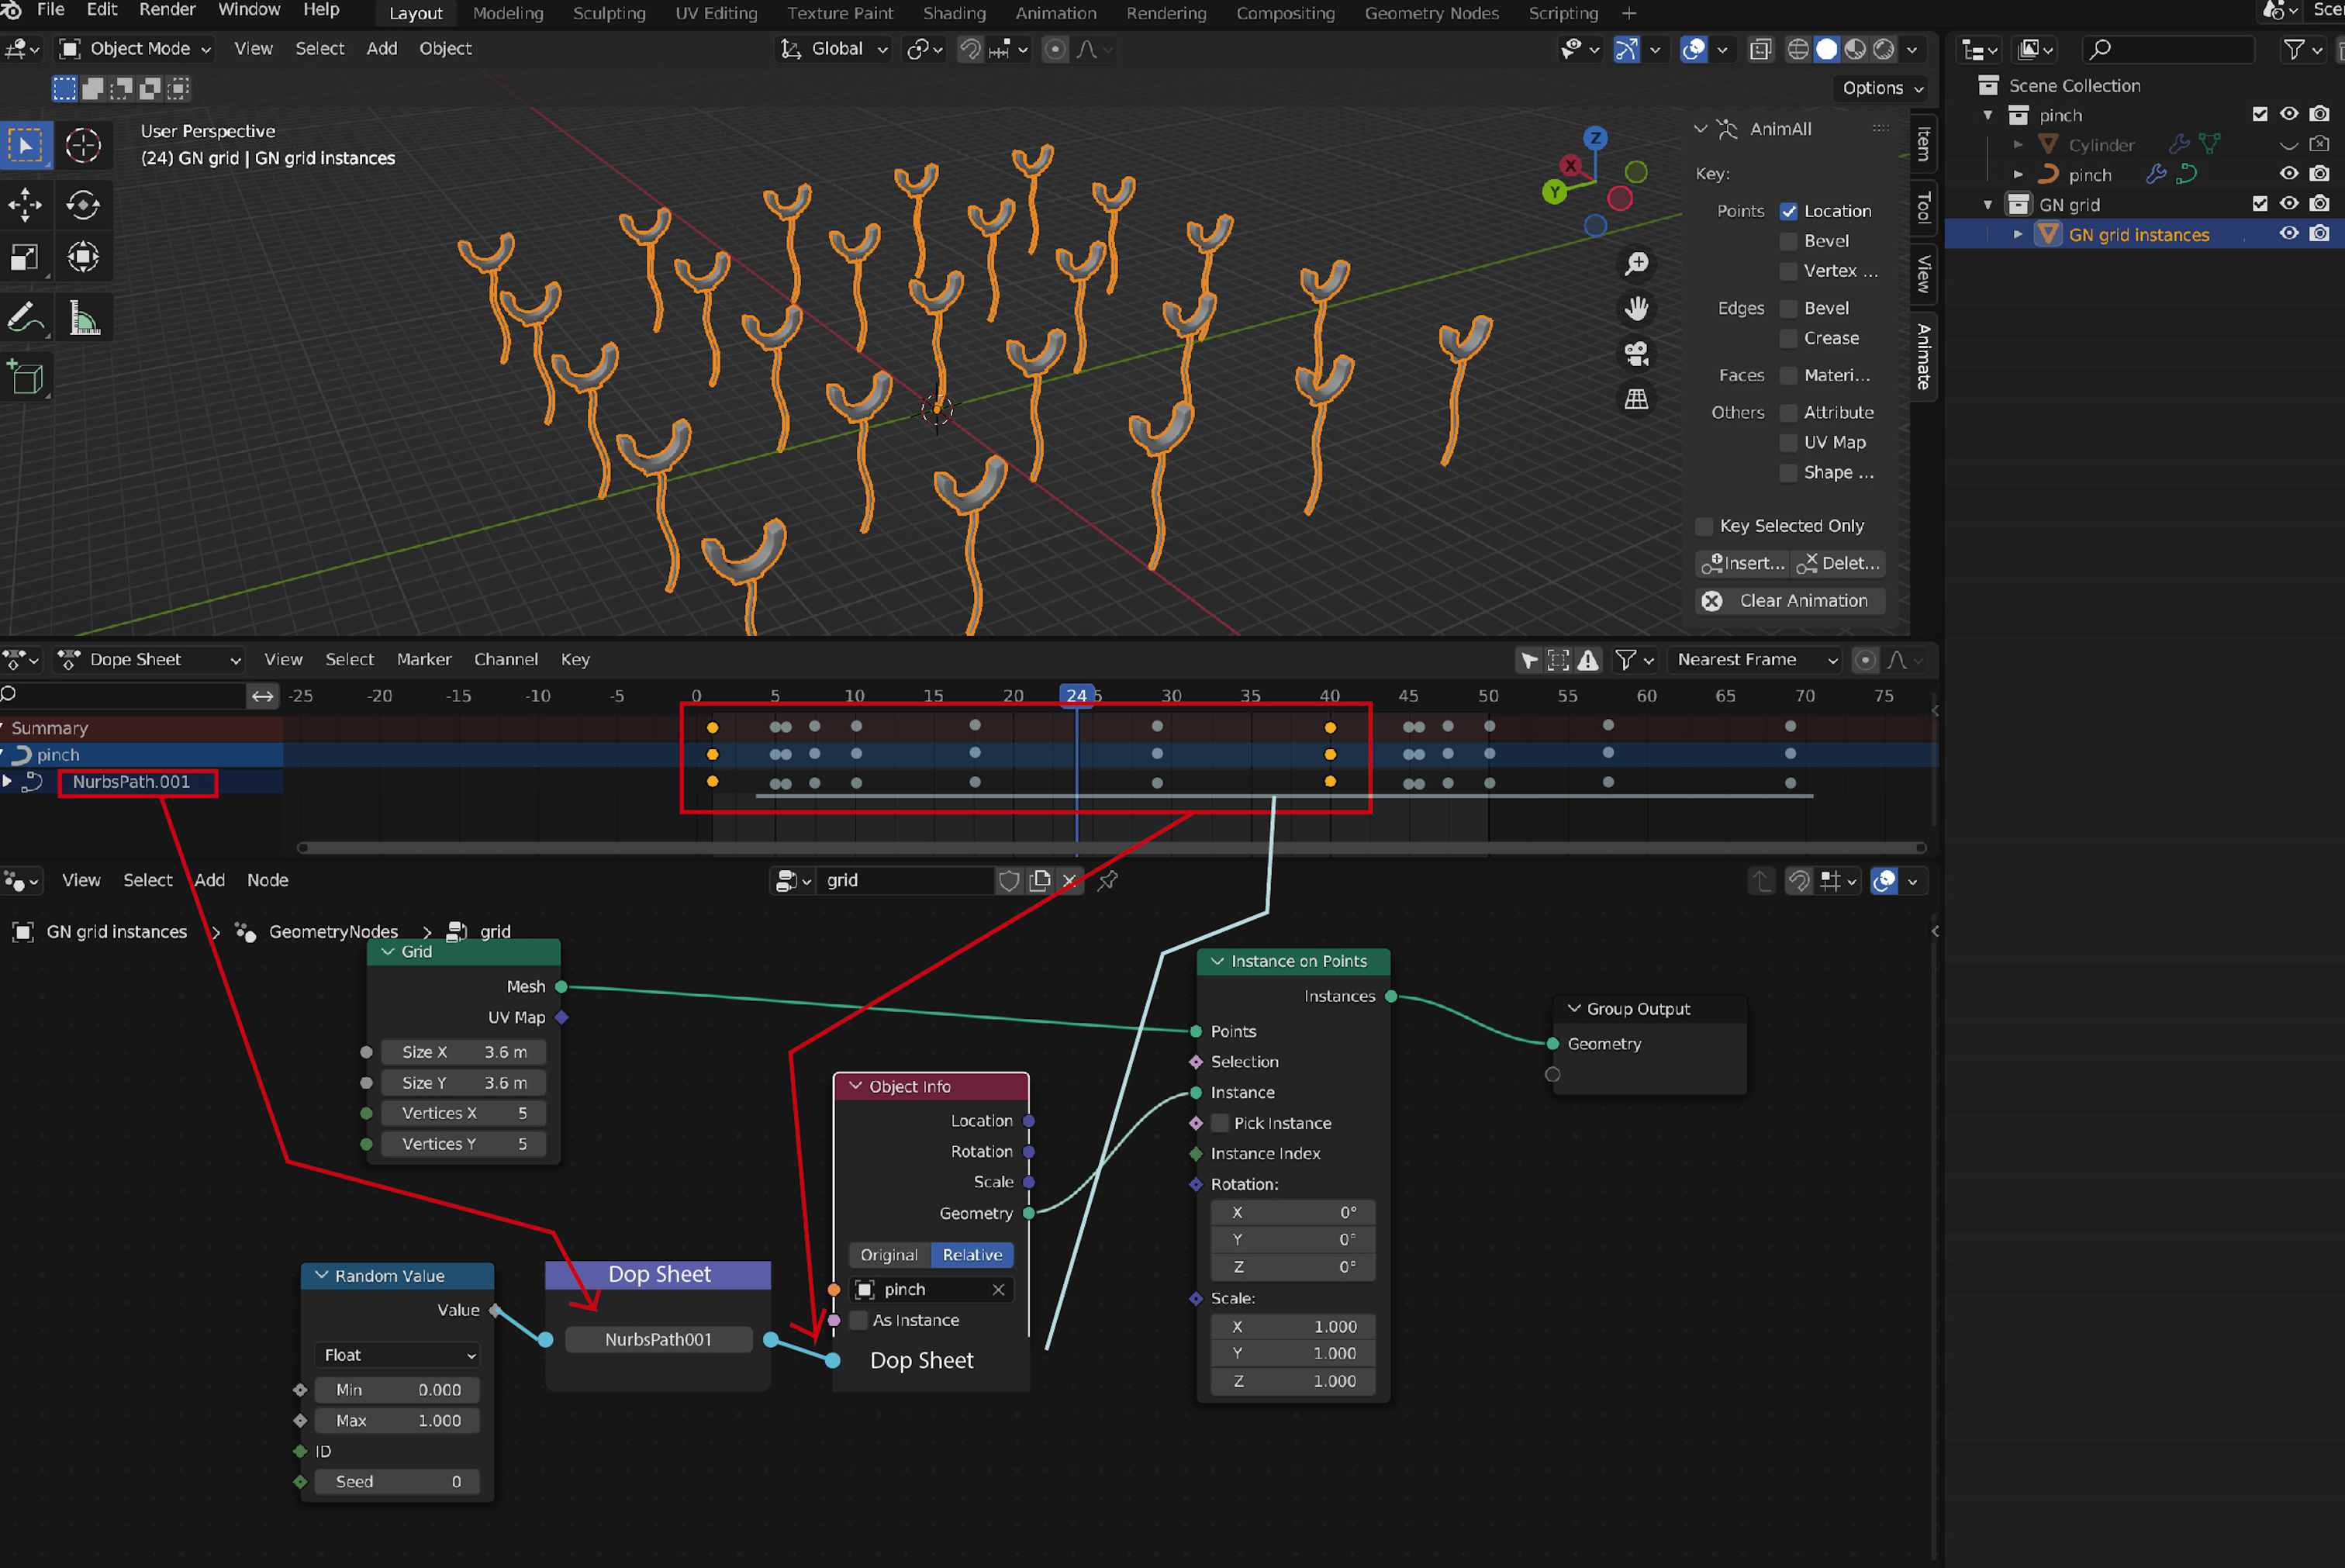
Task: Select the Move tool
Action: [x=25, y=205]
